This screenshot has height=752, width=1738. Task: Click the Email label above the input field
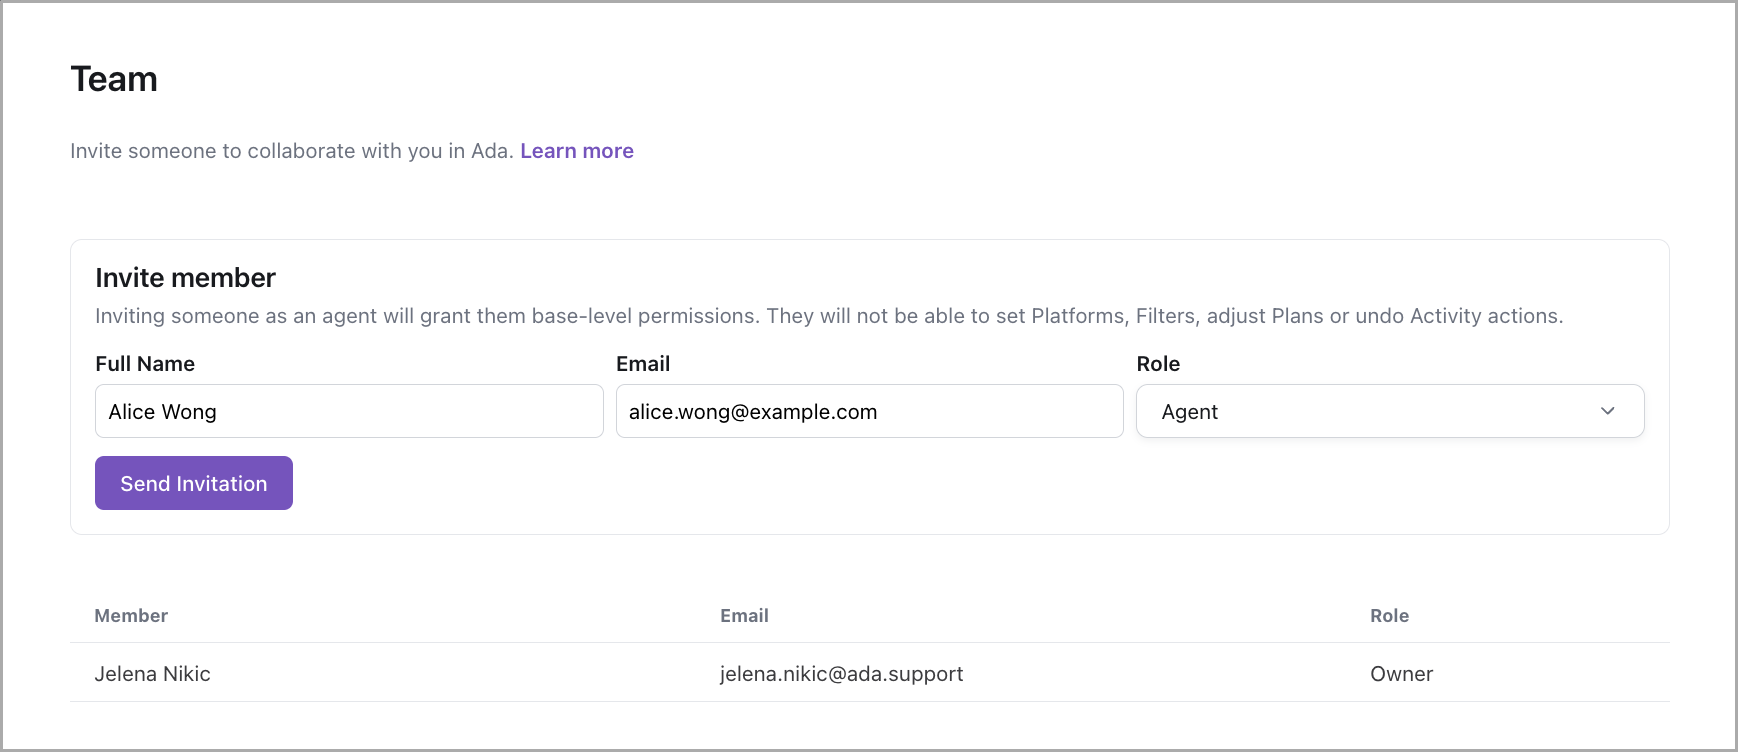pos(643,364)
